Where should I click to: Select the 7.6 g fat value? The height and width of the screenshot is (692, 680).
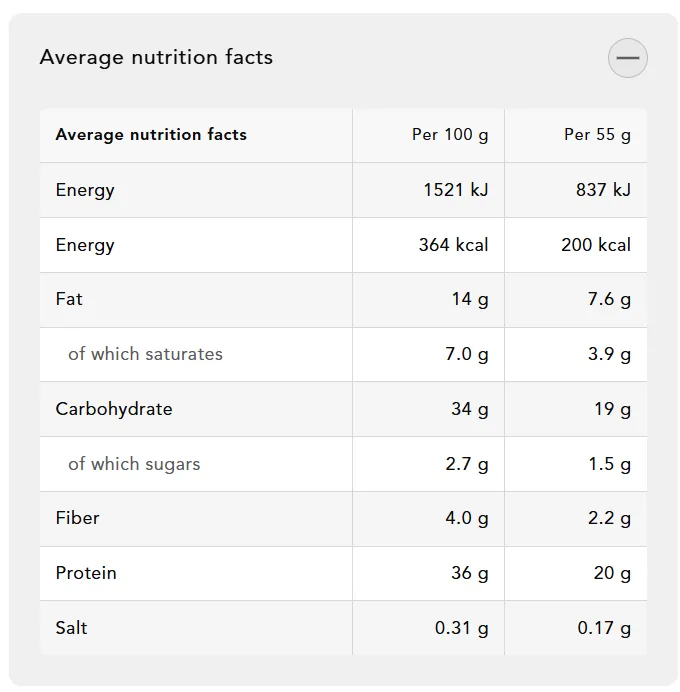pyautogui.click(x=609, y=299)
